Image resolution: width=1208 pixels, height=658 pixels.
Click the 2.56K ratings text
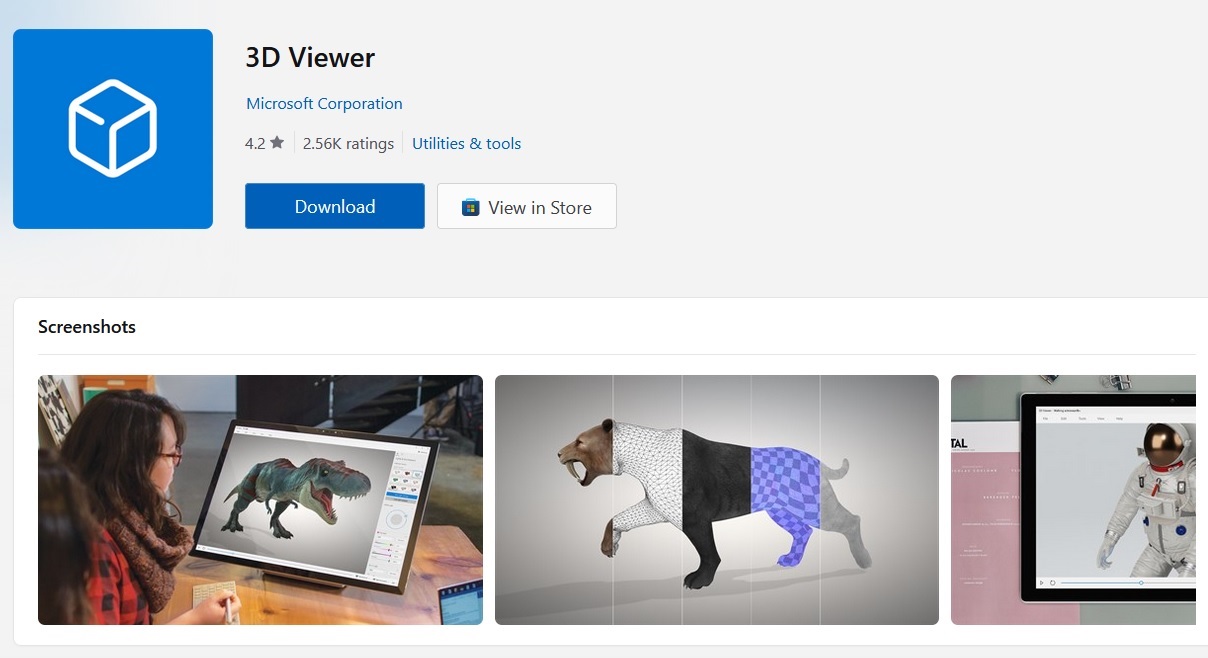(x=348, y=143)
